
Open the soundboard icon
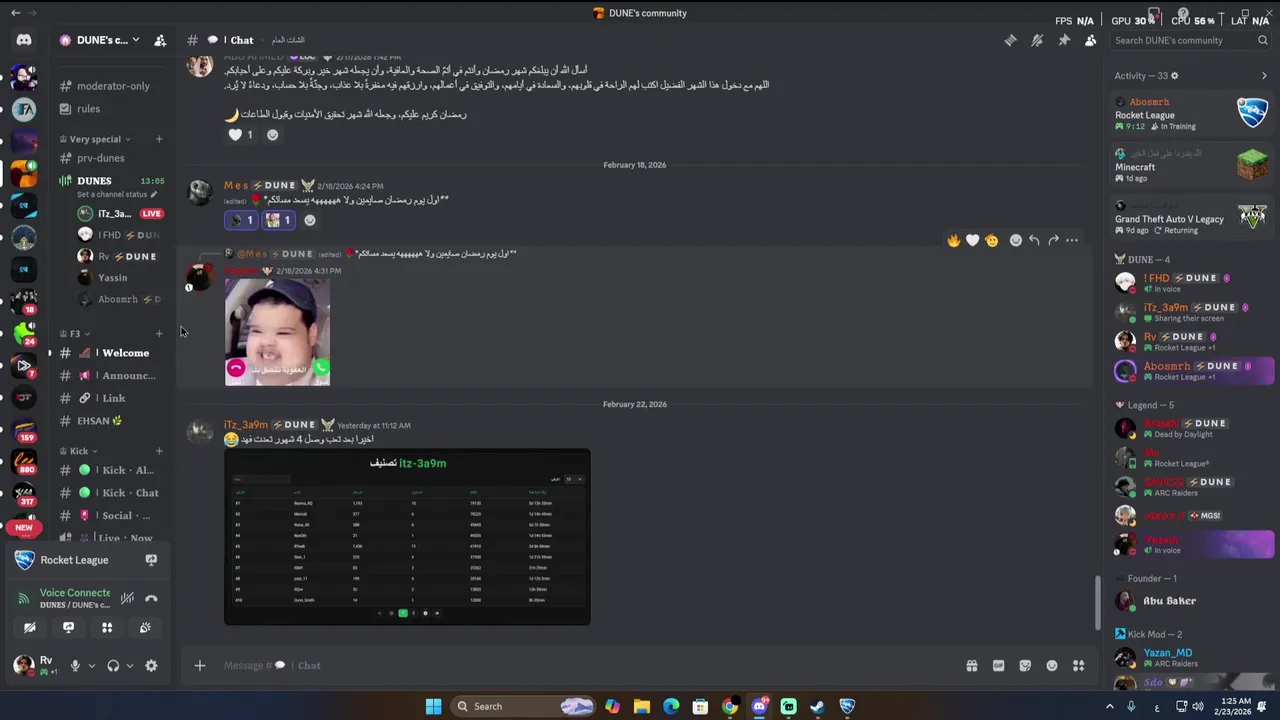145,628
